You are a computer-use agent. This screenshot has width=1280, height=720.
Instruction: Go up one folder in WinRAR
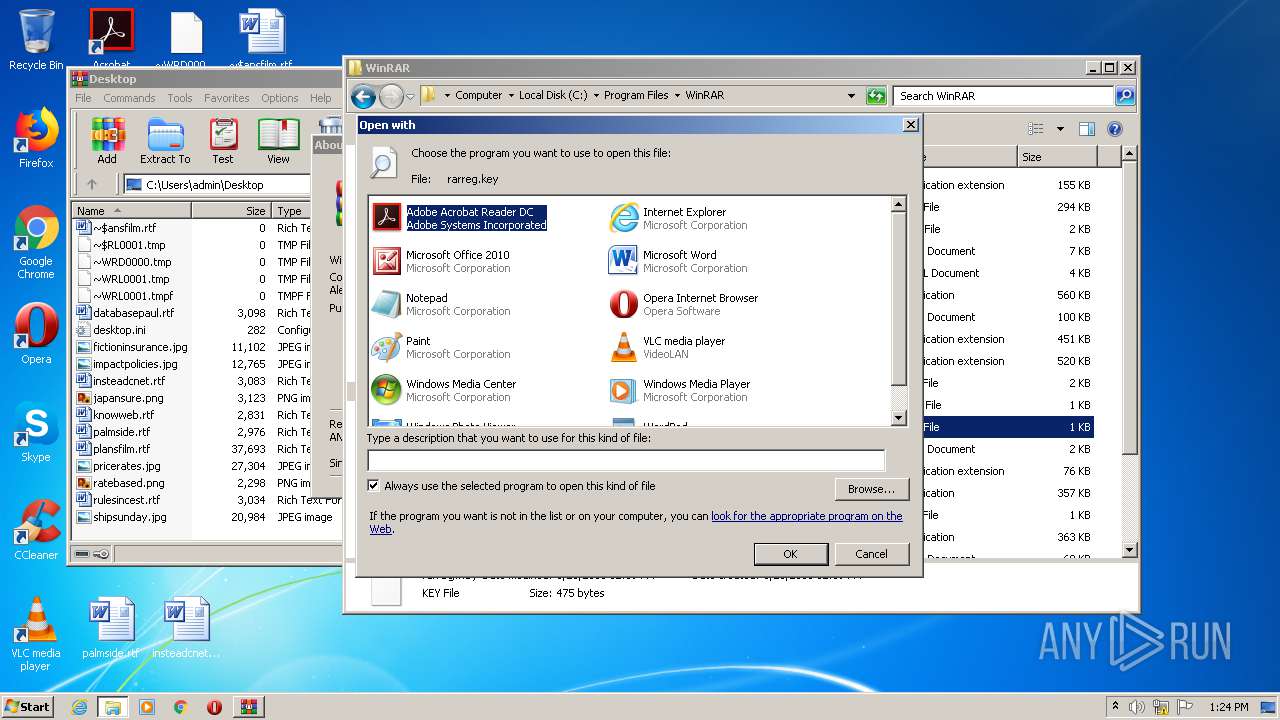click(92, 184)
